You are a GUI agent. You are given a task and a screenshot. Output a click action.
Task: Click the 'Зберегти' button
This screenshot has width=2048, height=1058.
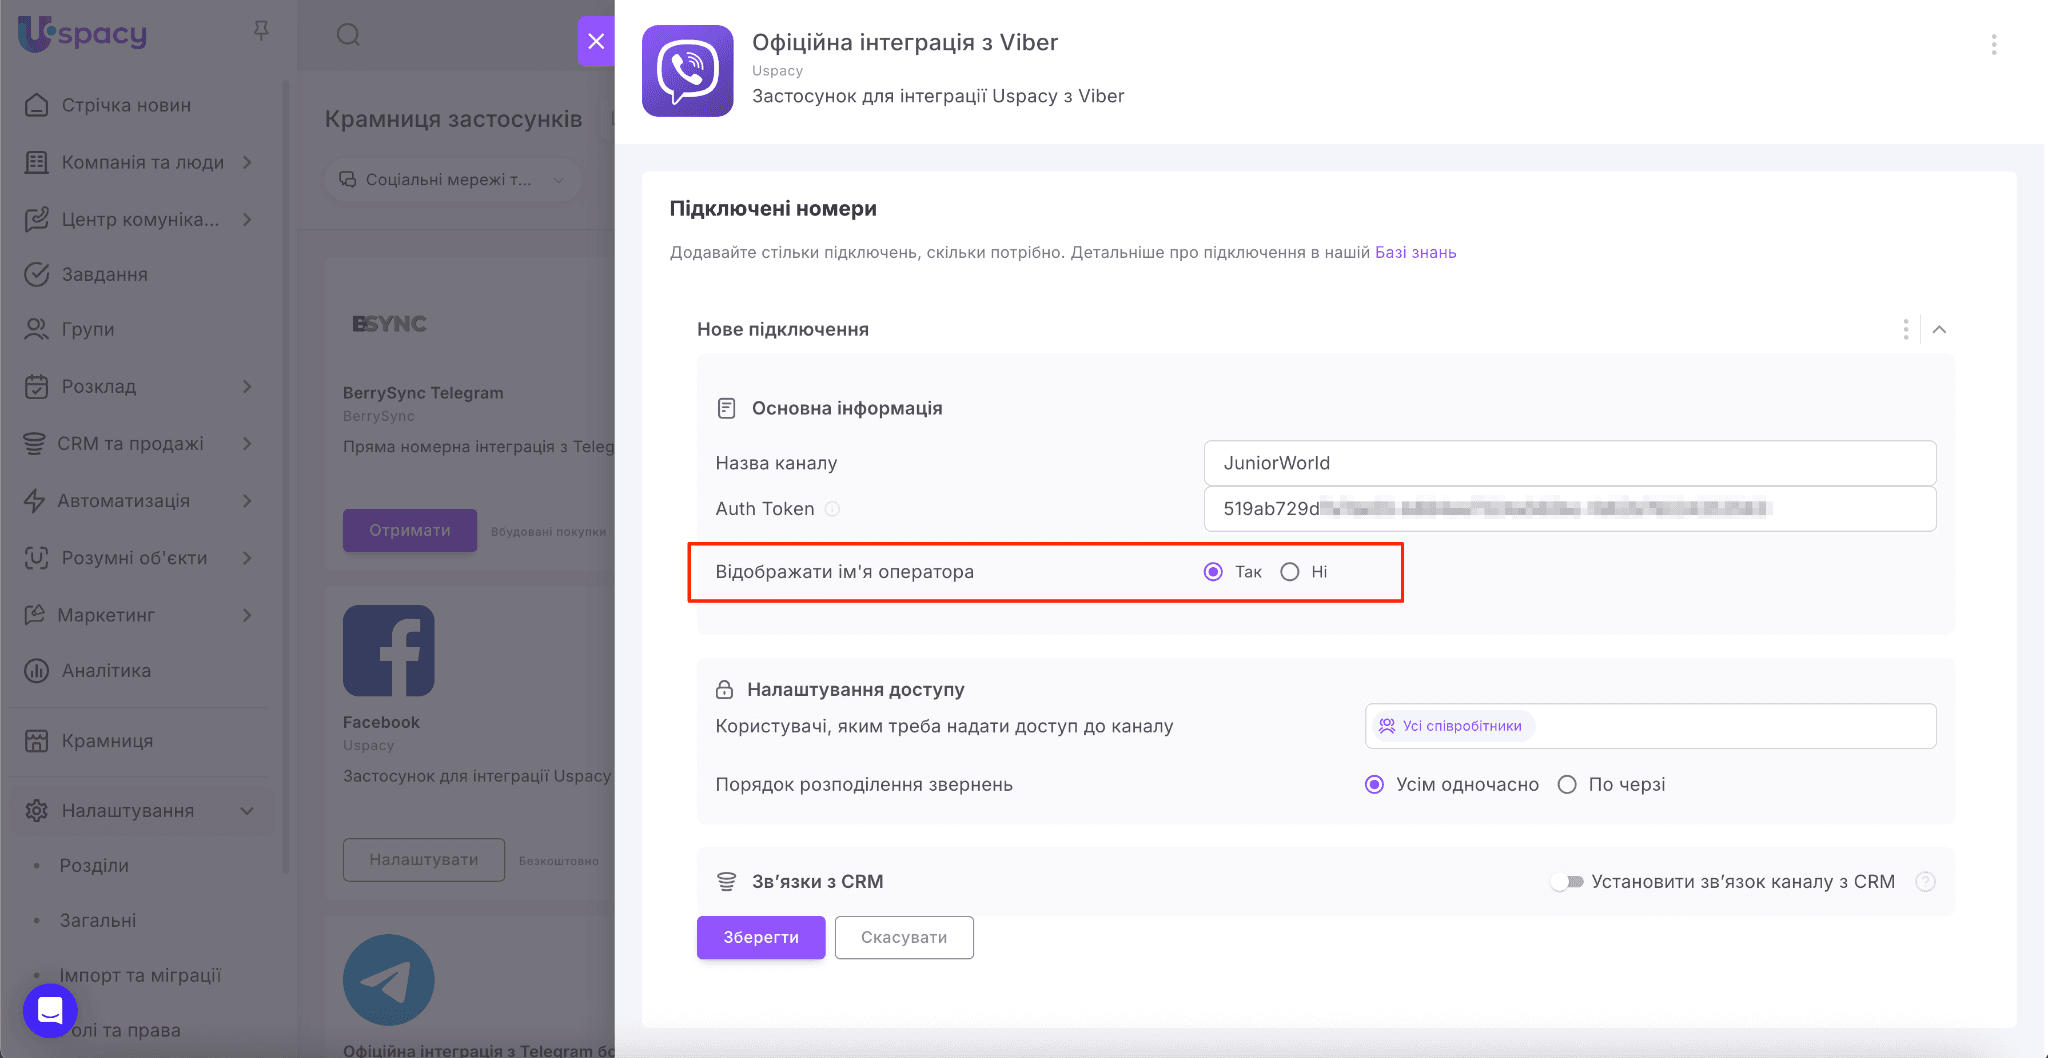(x=761, y=938)
